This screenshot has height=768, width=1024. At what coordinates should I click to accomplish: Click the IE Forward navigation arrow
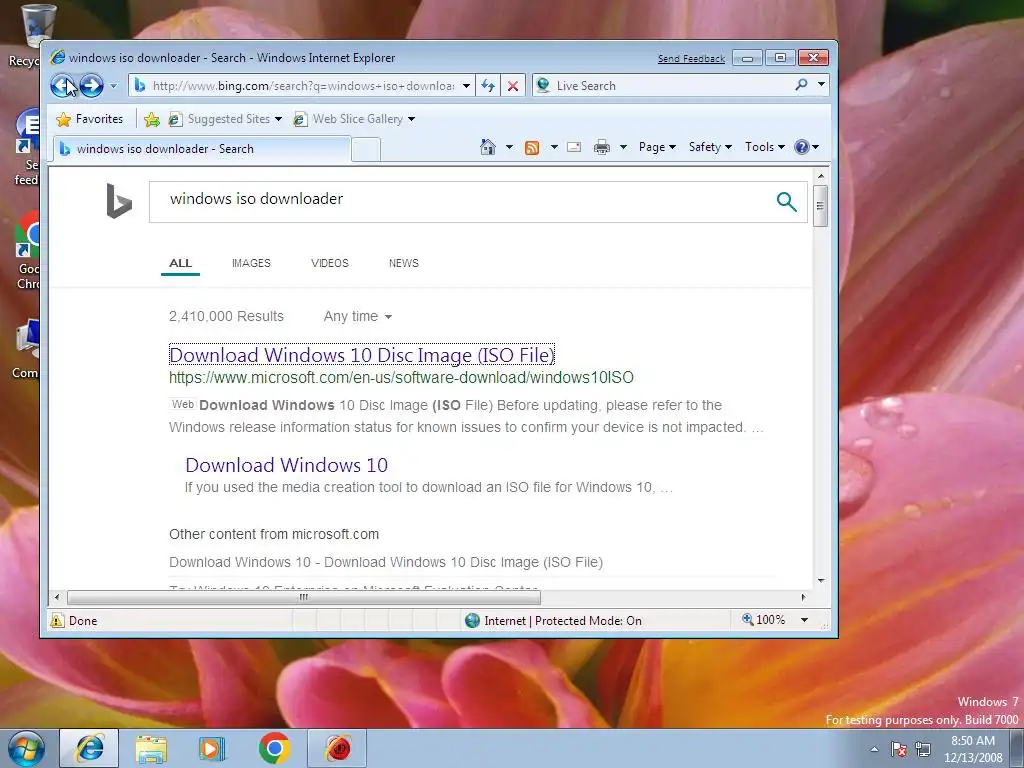[x=91, y=86]
